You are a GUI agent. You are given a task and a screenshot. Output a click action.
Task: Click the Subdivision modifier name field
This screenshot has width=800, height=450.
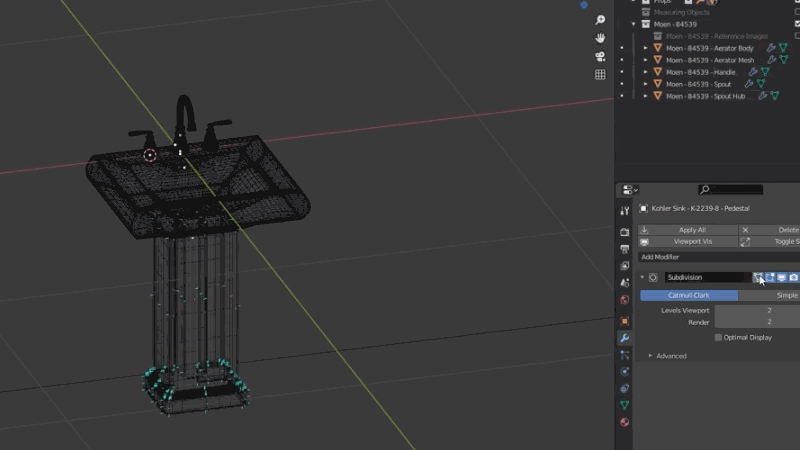tap(705, 278)
